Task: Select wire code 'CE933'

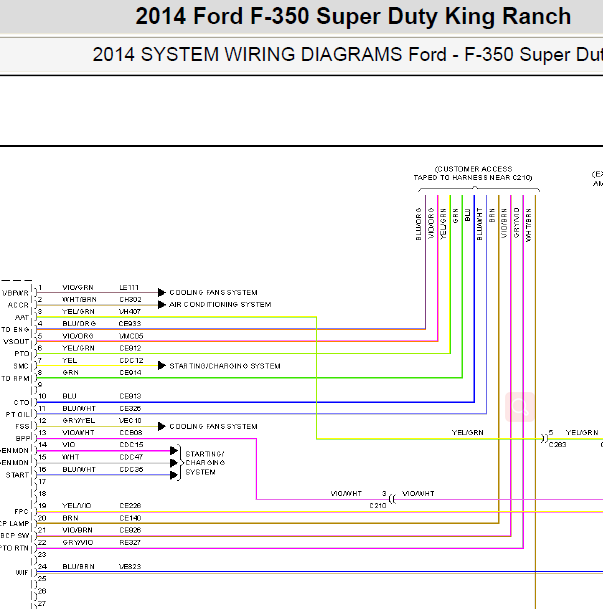Action: [x=130, y=324]
